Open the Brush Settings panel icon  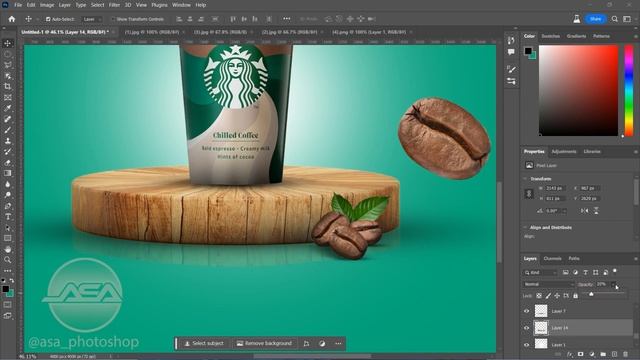pos(511,69)
